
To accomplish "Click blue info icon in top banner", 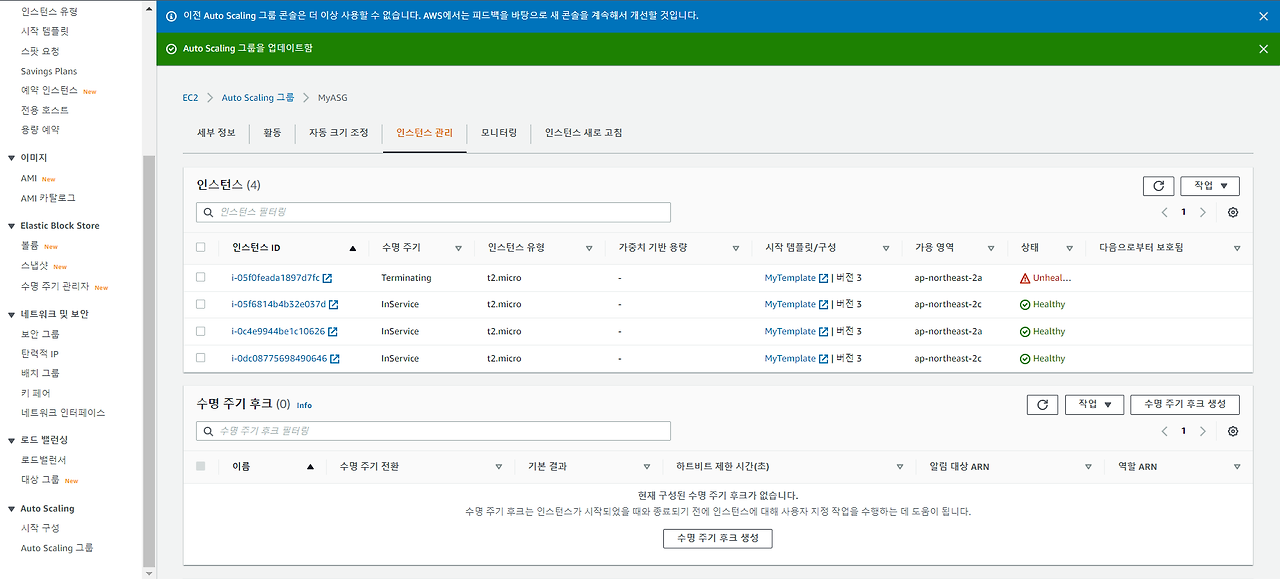I will (171, 16).
